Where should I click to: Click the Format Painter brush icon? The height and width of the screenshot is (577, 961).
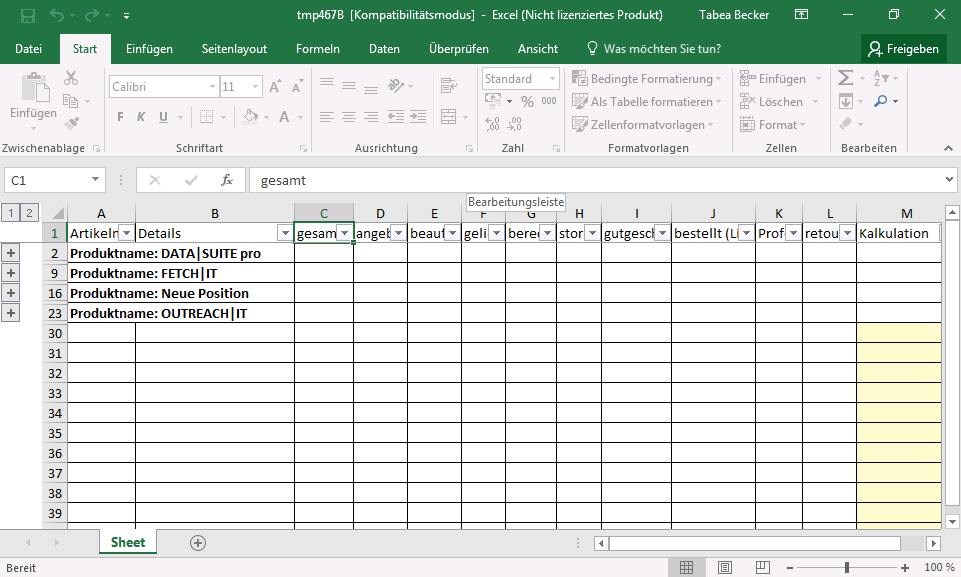(x=71, y=124)
